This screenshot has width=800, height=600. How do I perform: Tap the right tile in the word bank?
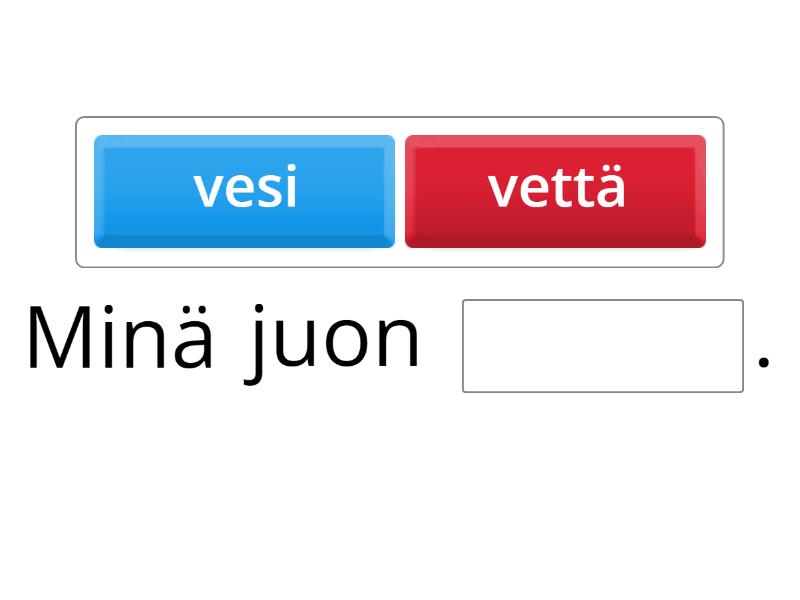(555, 191)
